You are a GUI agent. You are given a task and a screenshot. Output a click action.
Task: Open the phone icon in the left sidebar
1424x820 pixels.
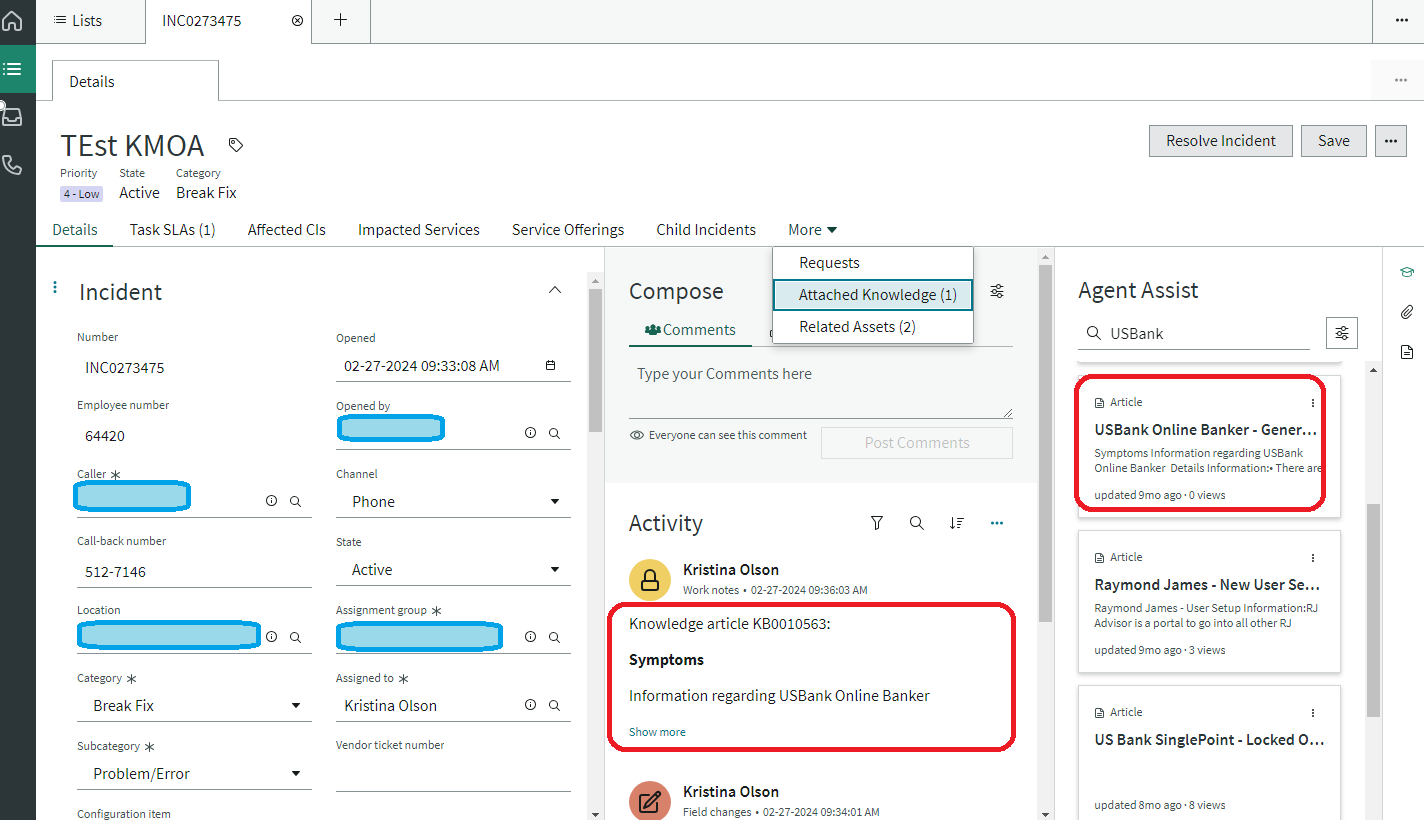[x=13, y=165]
